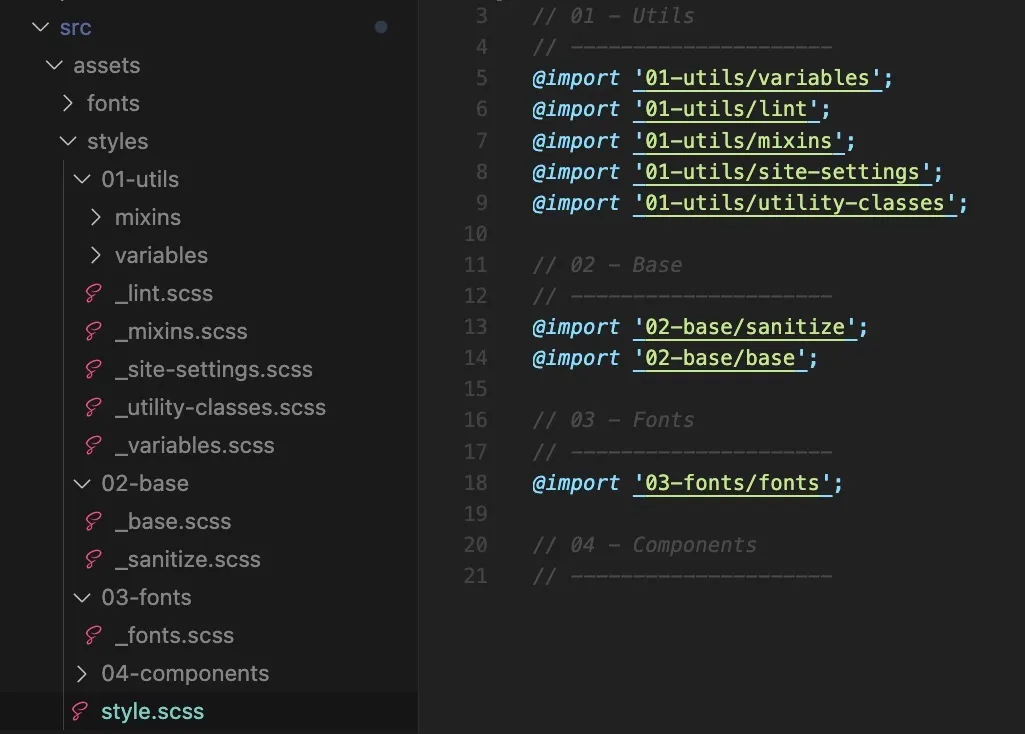The height and width of the screenshot is (734, 1025).
Task: Collapse the 01-utils folder
Action: pyautogui.click(x=82, y=180)
